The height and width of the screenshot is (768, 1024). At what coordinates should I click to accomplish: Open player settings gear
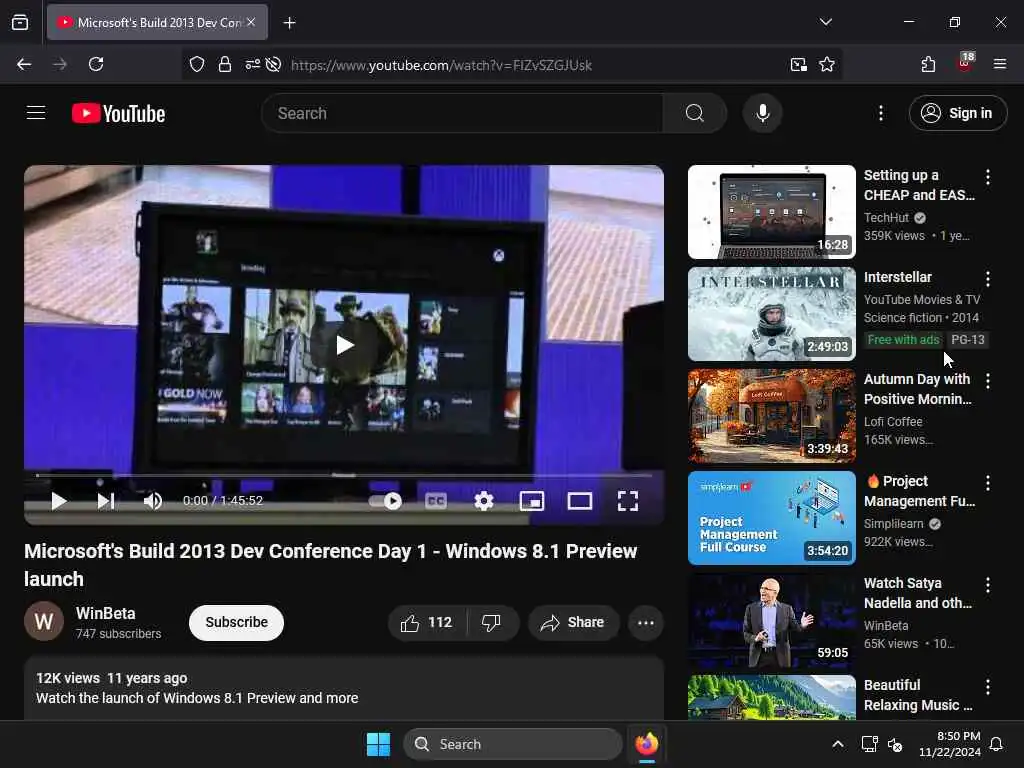483,501
